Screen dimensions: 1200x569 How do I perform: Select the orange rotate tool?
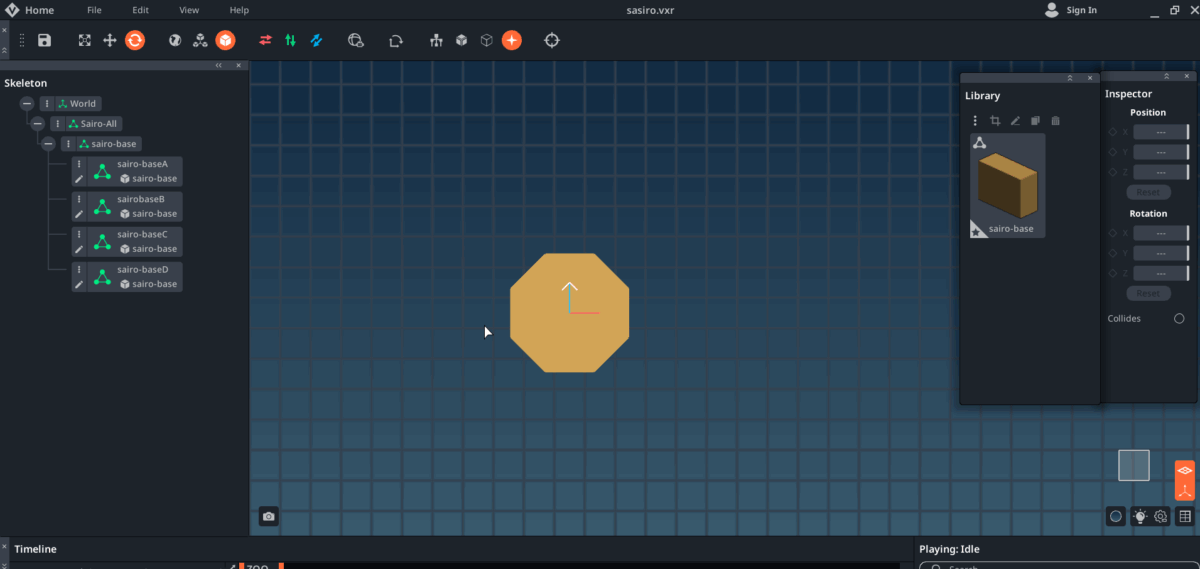[135, 40]
